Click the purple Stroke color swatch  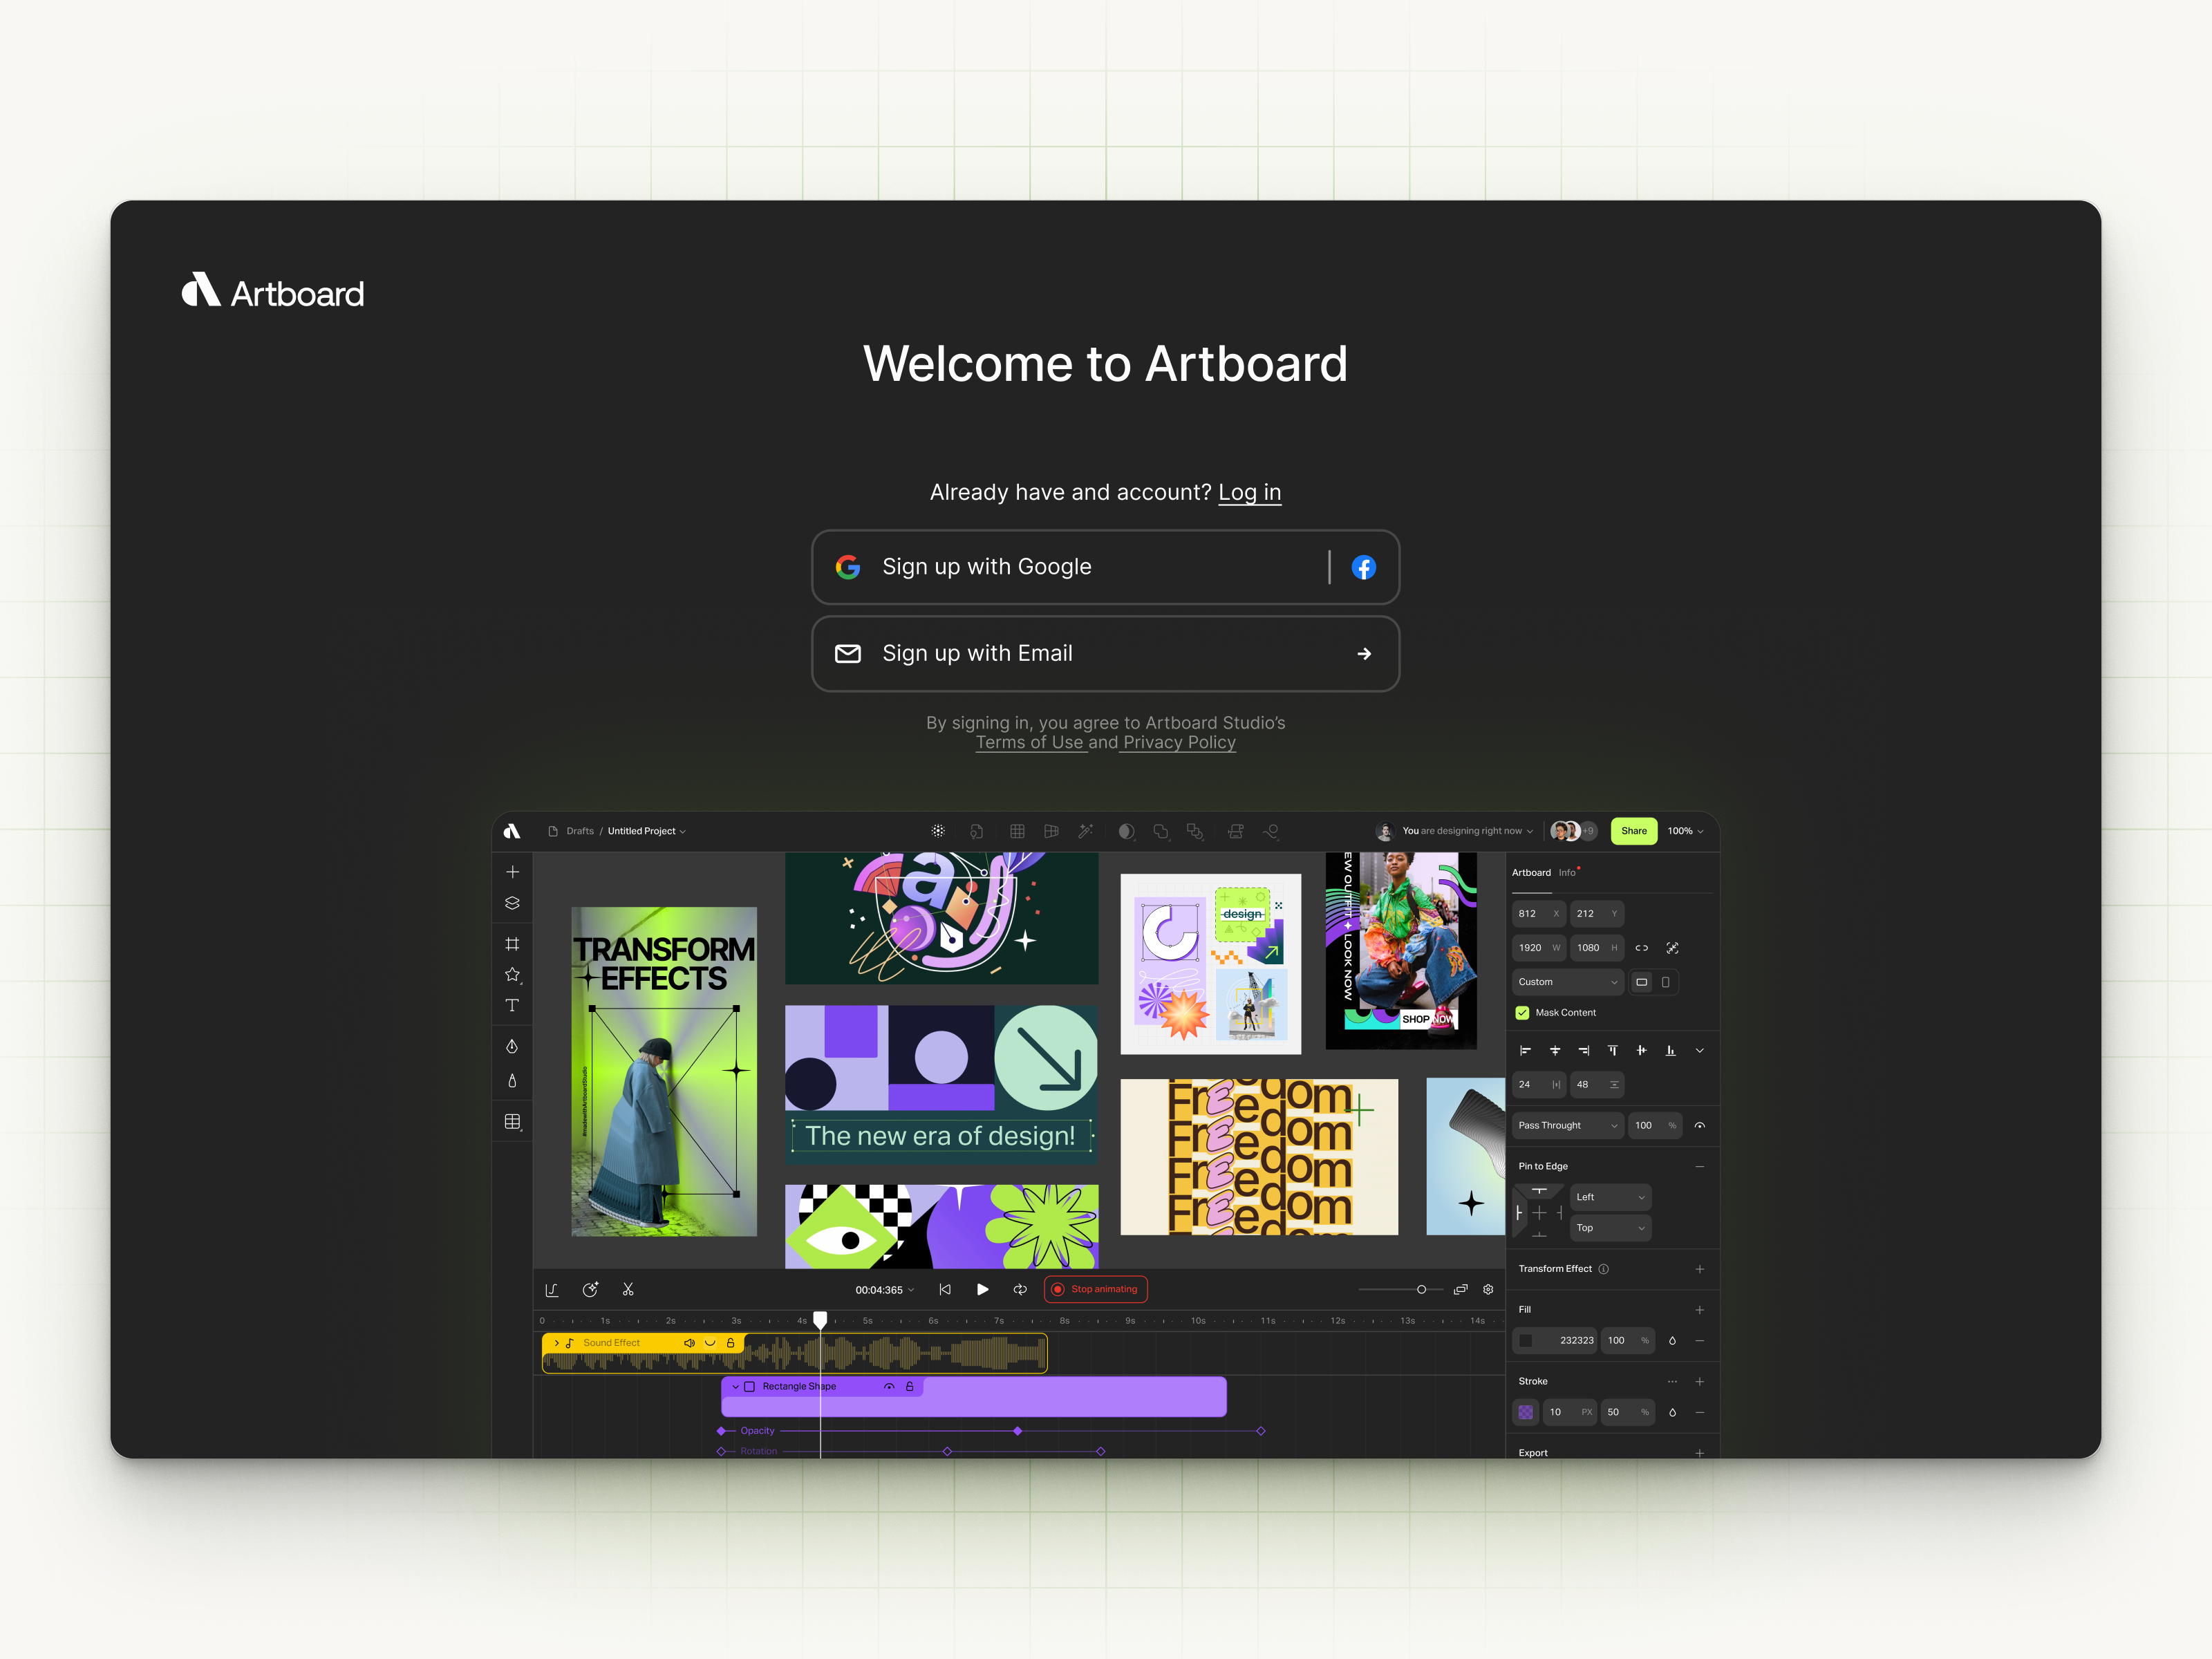point(1525,1413)
